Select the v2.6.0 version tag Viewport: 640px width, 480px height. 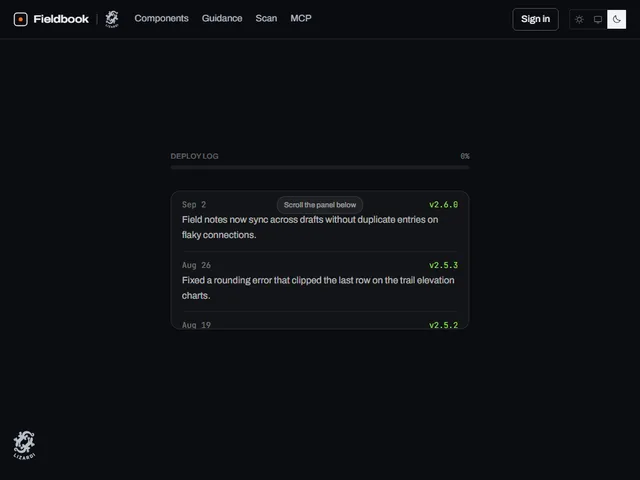443,204
